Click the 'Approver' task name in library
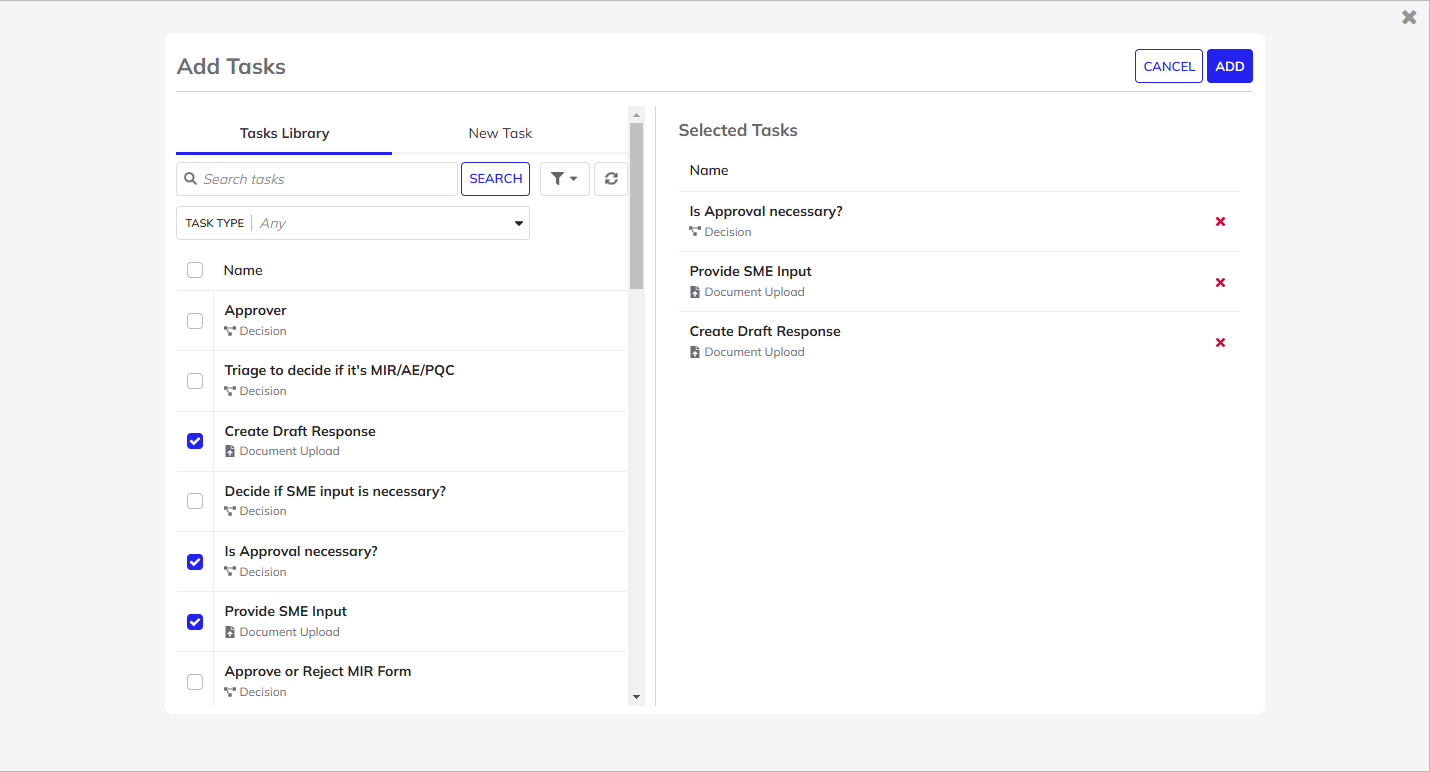This screenshot has height=772, width=1430. point(256,310)
